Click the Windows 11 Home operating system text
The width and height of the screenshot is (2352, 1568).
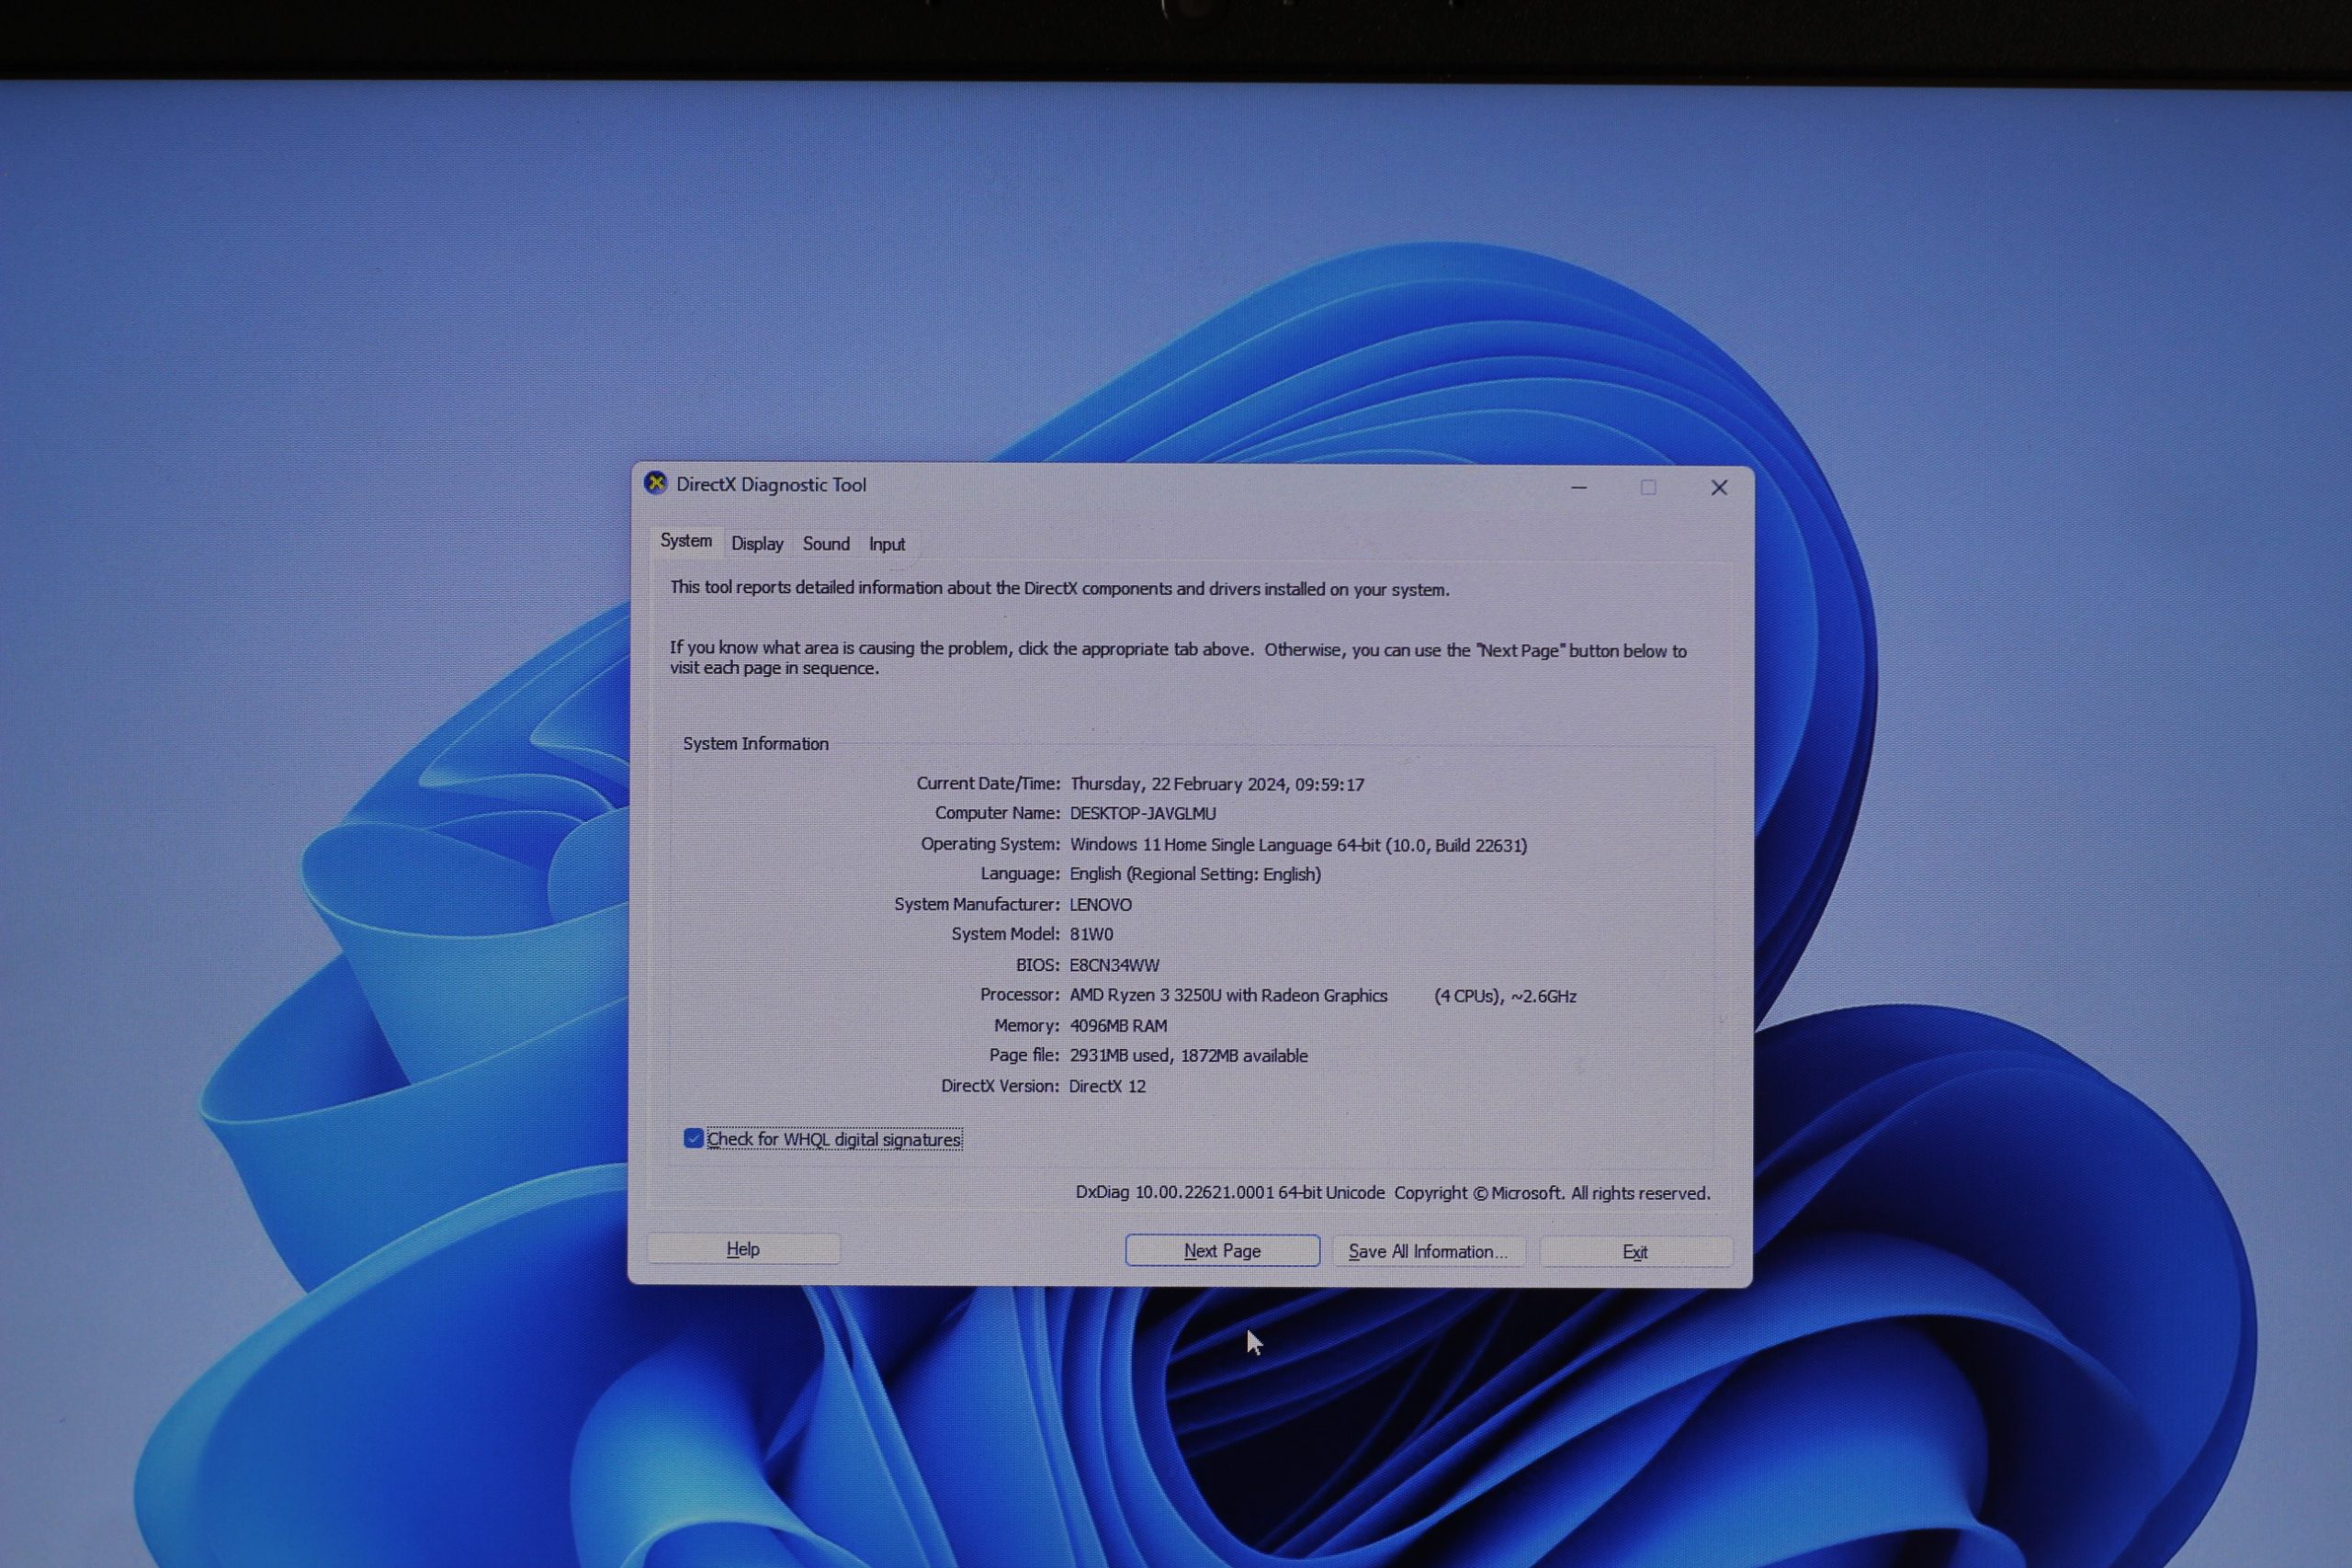[x=1298, y=845]
